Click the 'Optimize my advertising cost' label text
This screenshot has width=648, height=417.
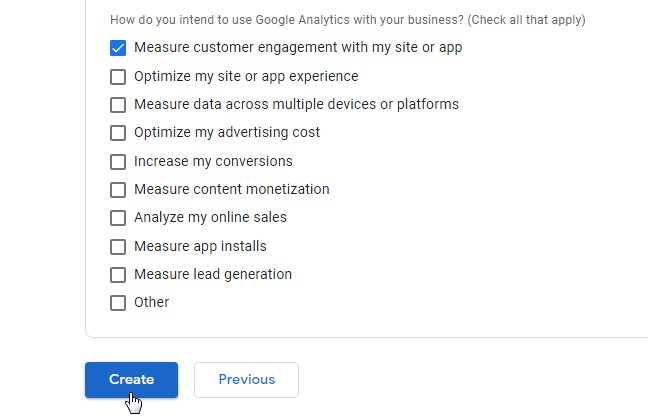(x=227, y=133)
